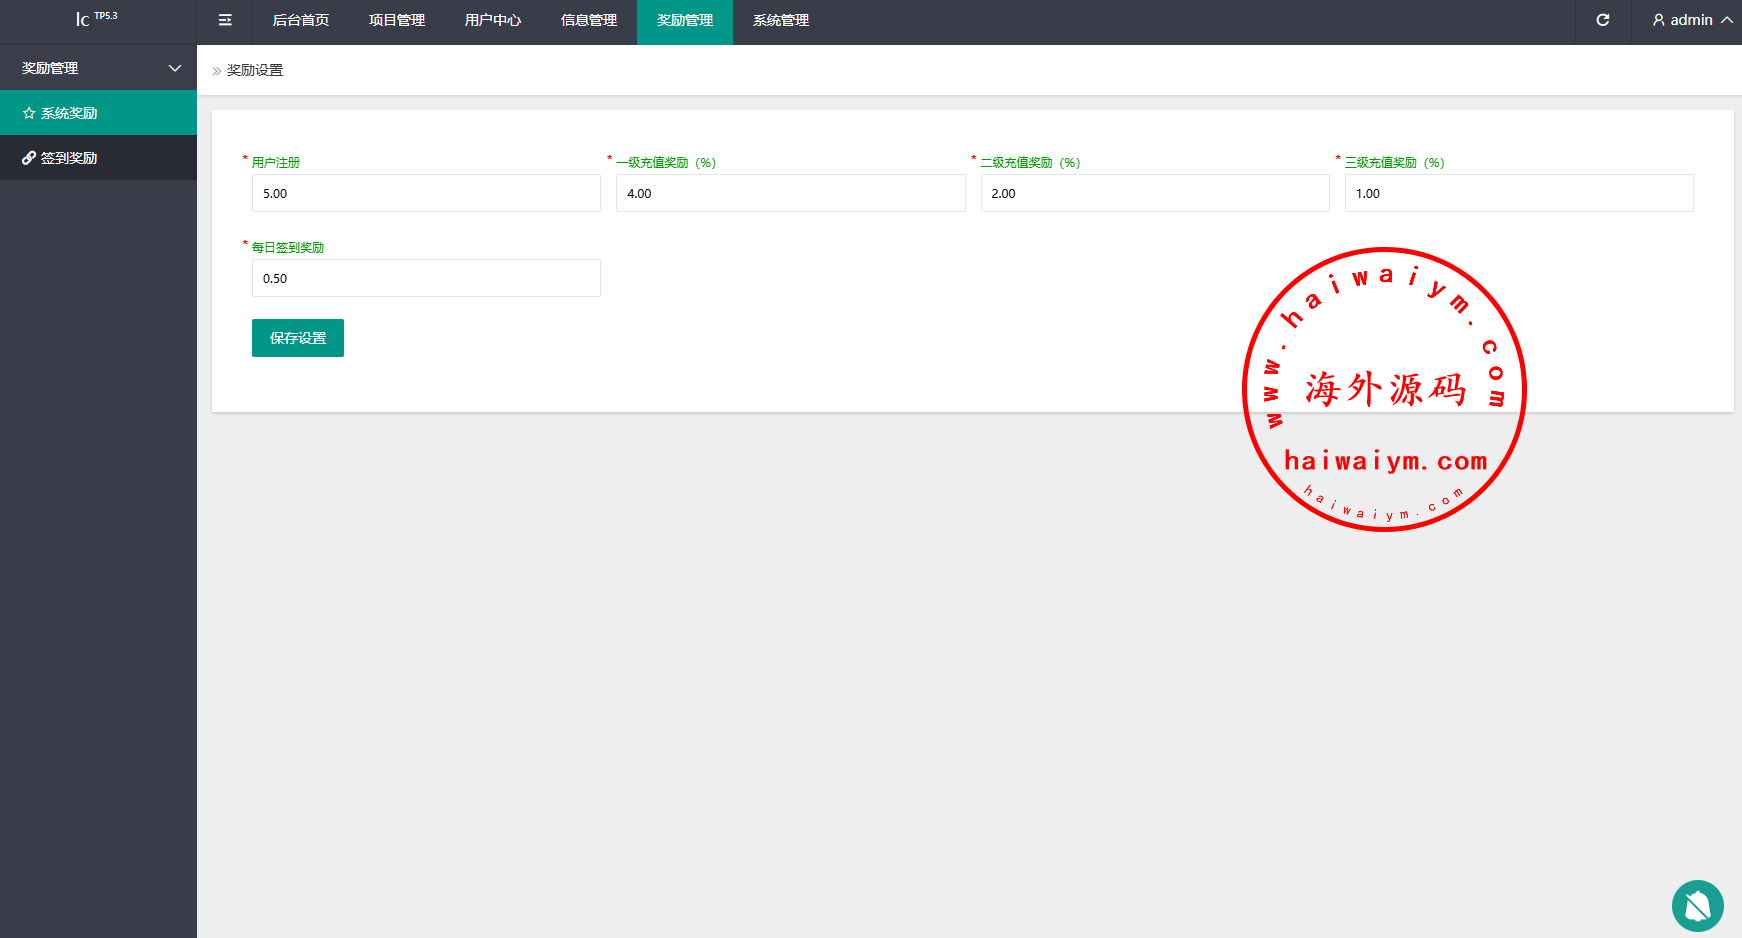
Task: Focus the 一级充值奖励 percentage field
Action: (790, 193)
